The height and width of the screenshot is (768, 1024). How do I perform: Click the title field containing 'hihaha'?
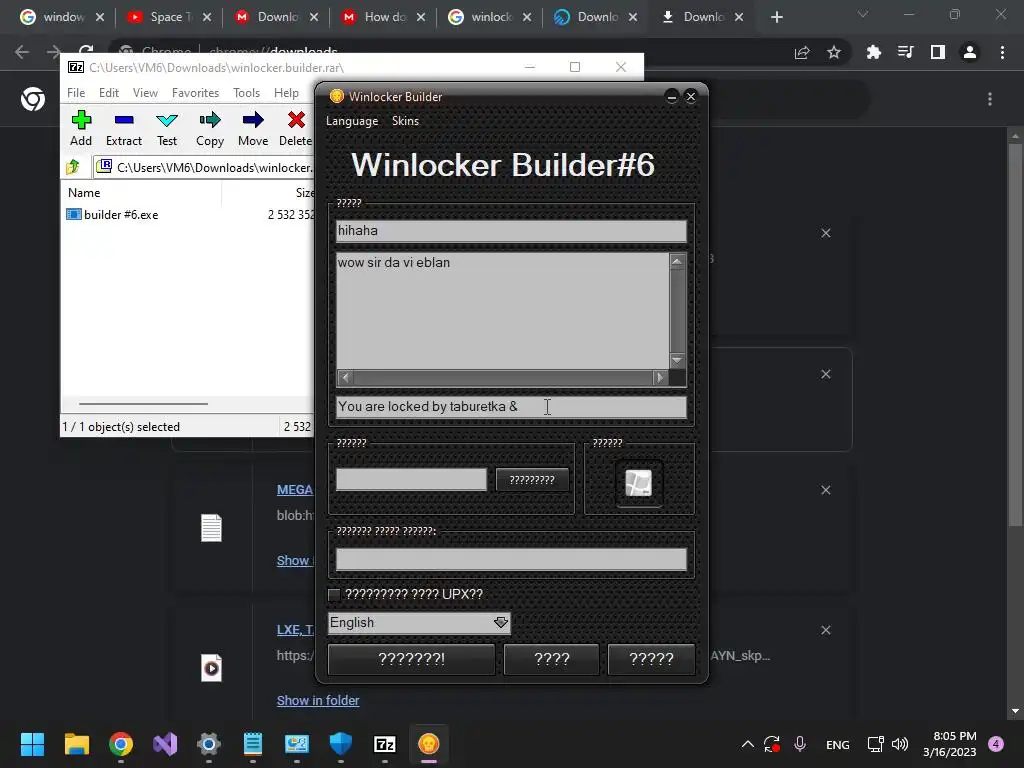511,231
